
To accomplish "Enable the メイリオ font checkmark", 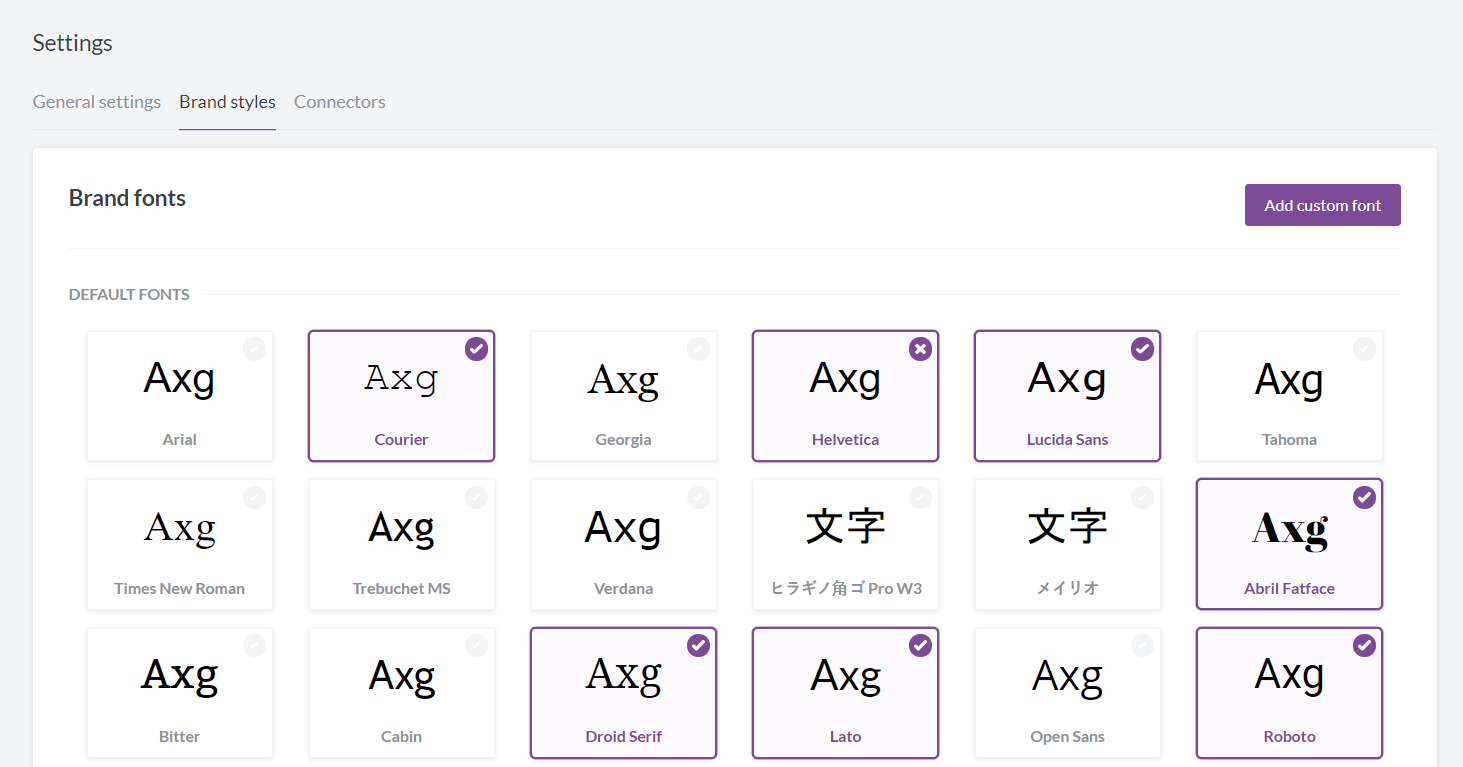I will click(1143, 497).
